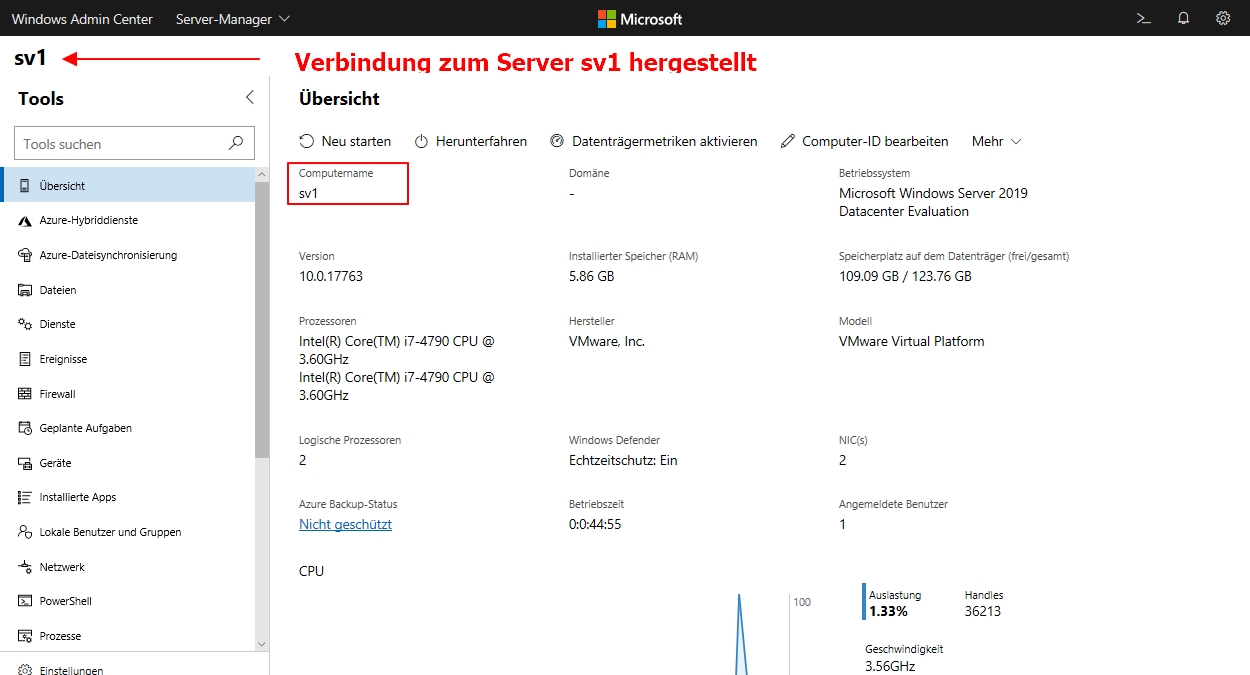
Task: Click the Dienste gears icon
Action: [x=25, y=324]
